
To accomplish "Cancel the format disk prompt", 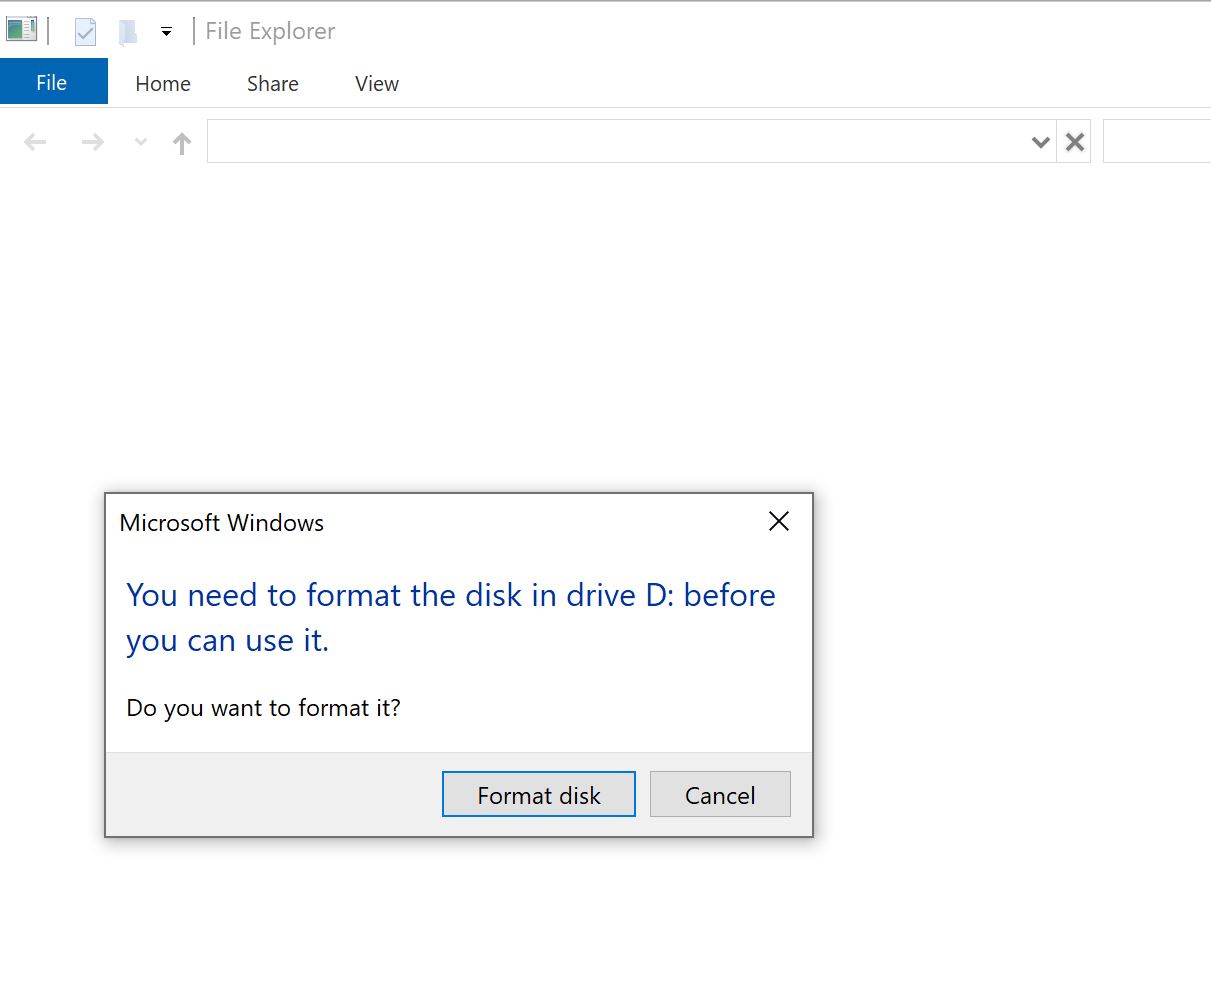I will [x=720, y=794].
